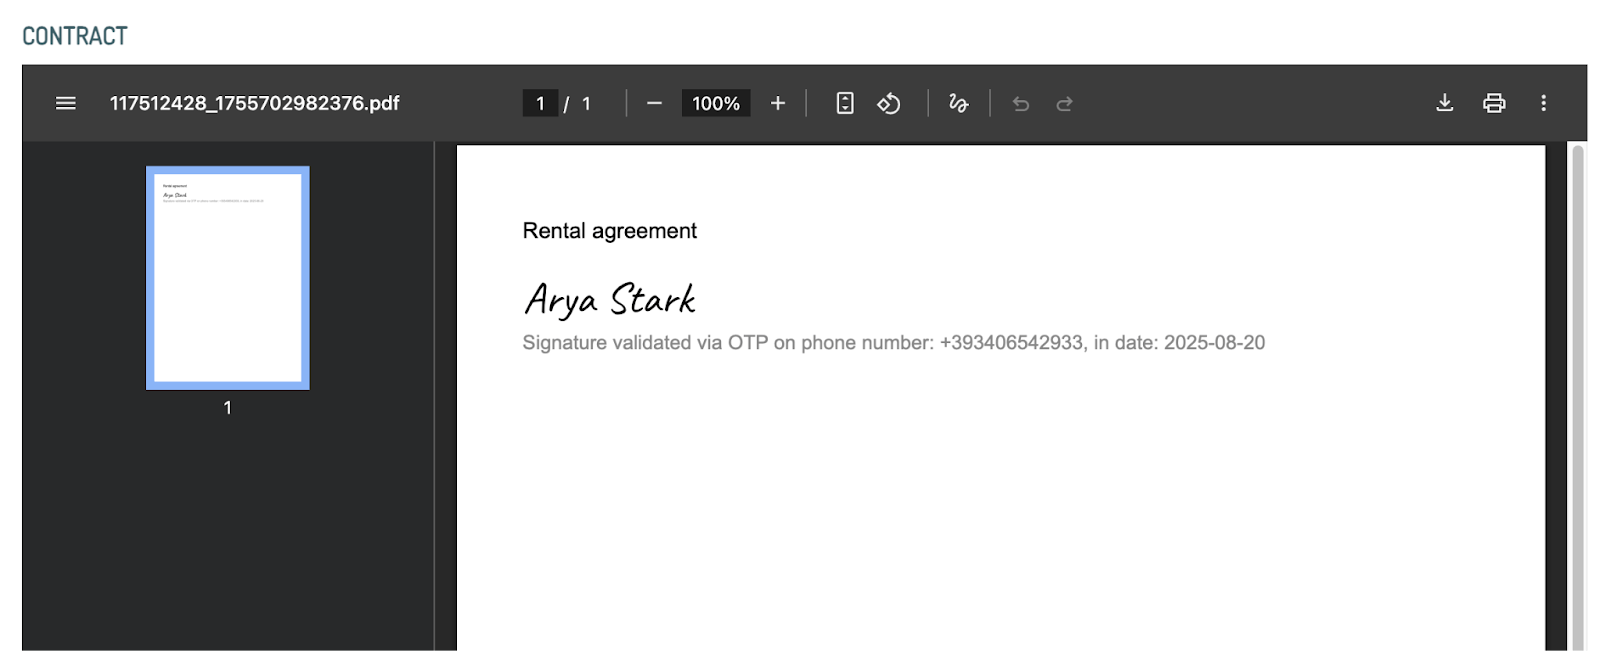
Task: Click the zoom in plus icon
Action: [777, 103]
